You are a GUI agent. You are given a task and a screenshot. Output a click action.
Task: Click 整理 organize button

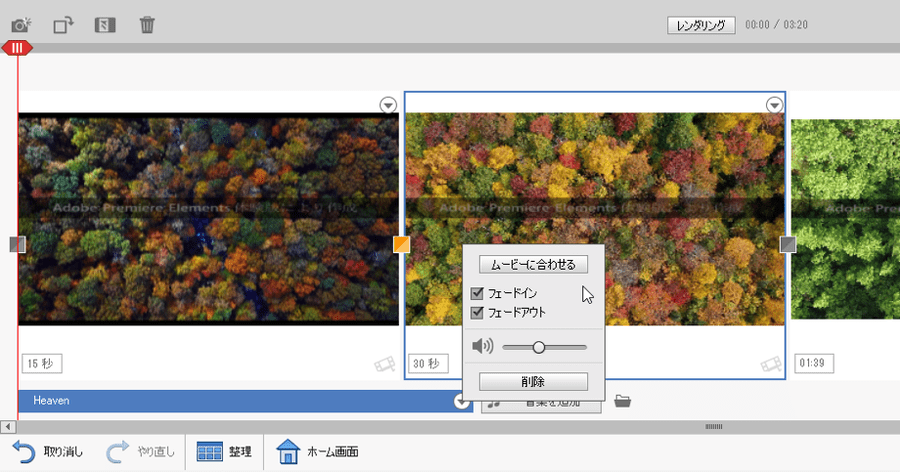click(x=224, y=452)
